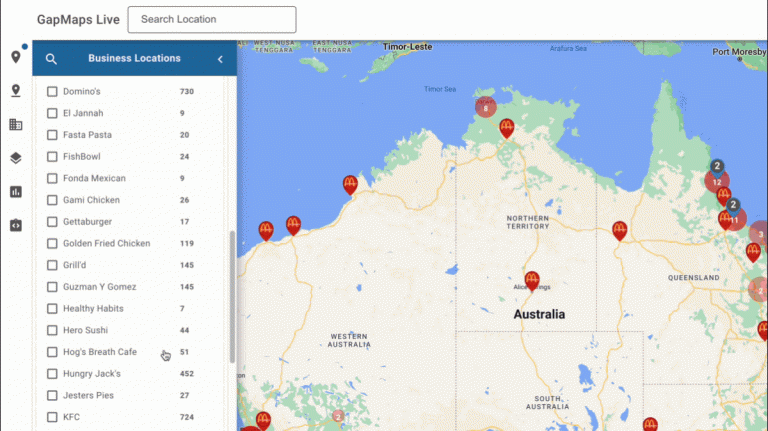
Task: Click the underlined pin drop sidebar icon
Action: (x=15, y=91)
